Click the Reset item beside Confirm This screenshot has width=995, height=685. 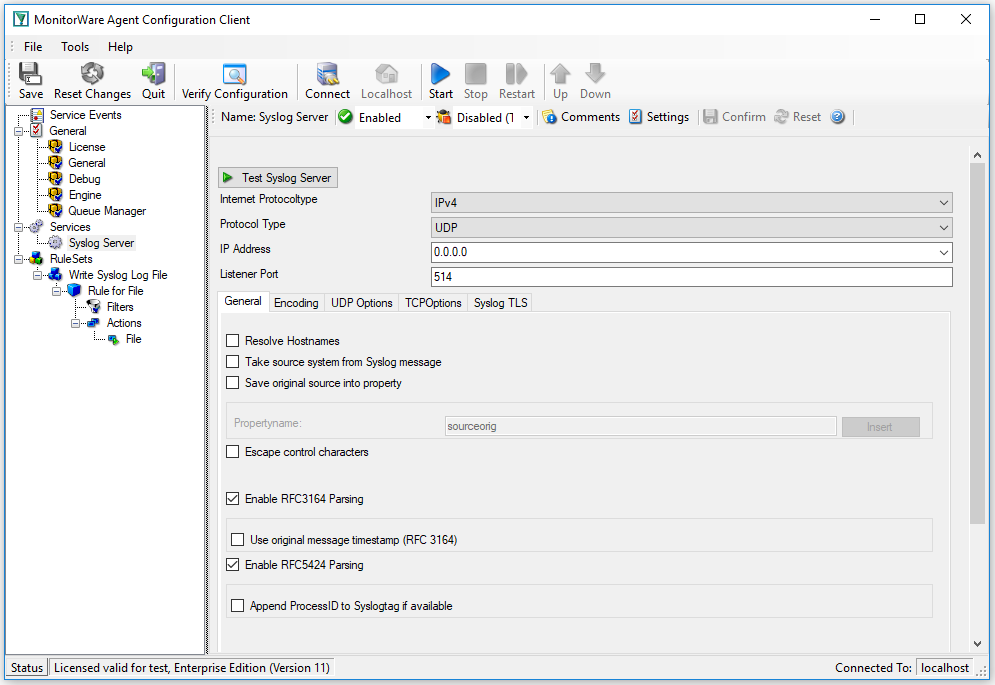point(798,117)
